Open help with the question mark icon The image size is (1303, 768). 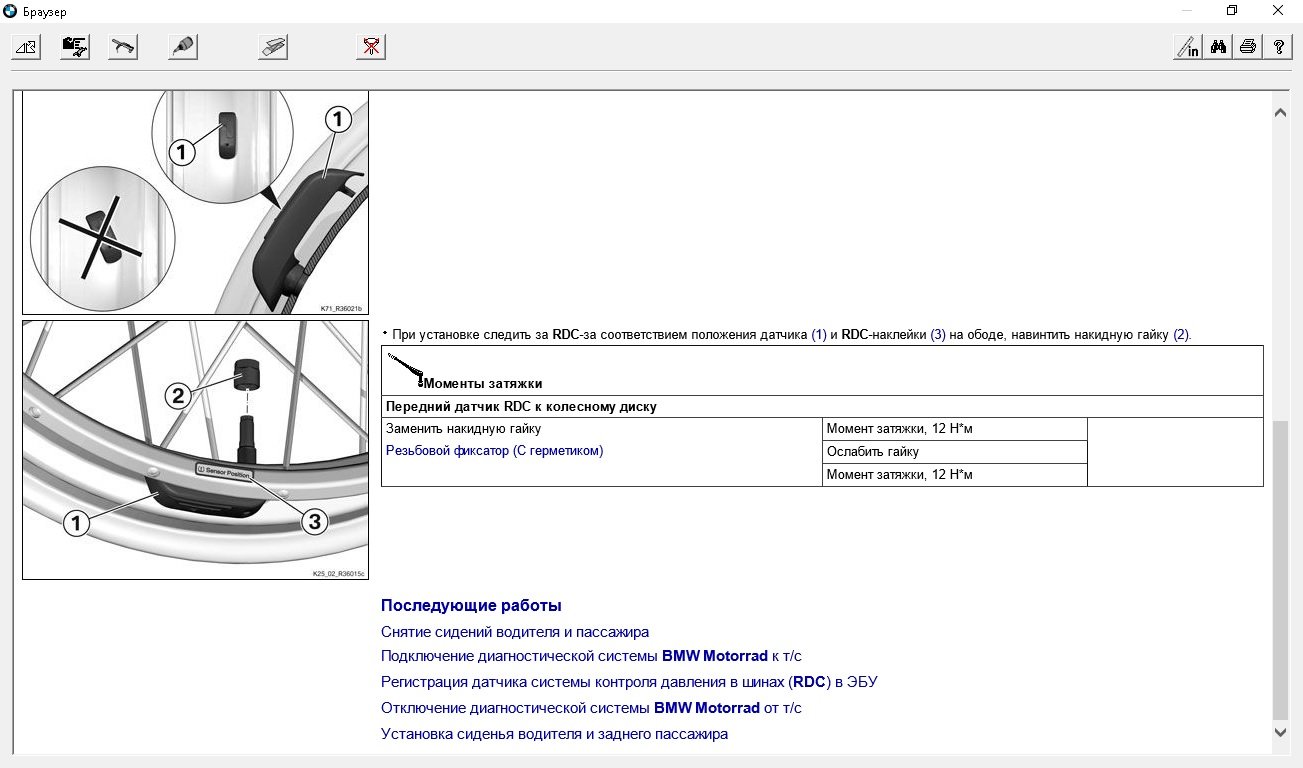pos(1278,47)
